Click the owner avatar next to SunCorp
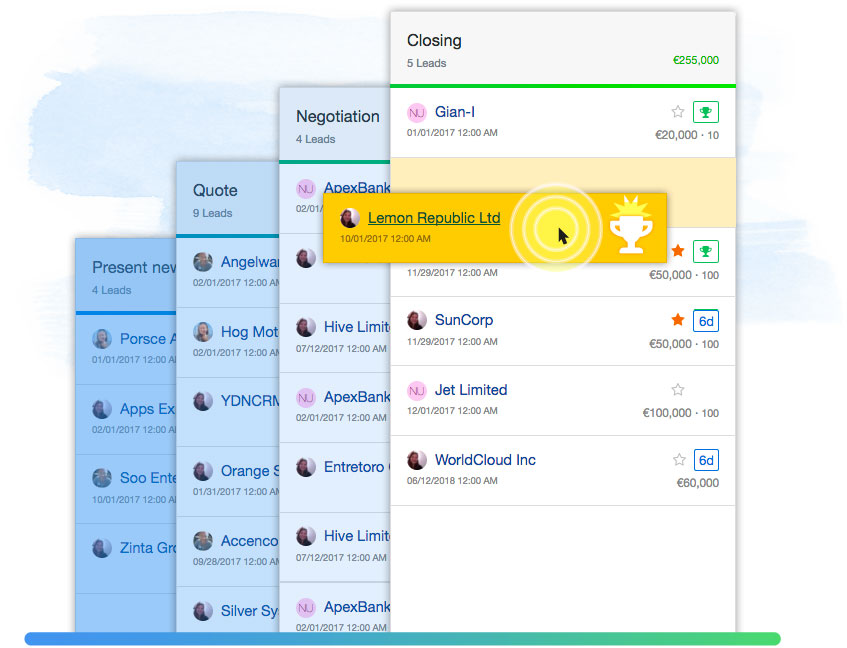 (x=417, y=321)
